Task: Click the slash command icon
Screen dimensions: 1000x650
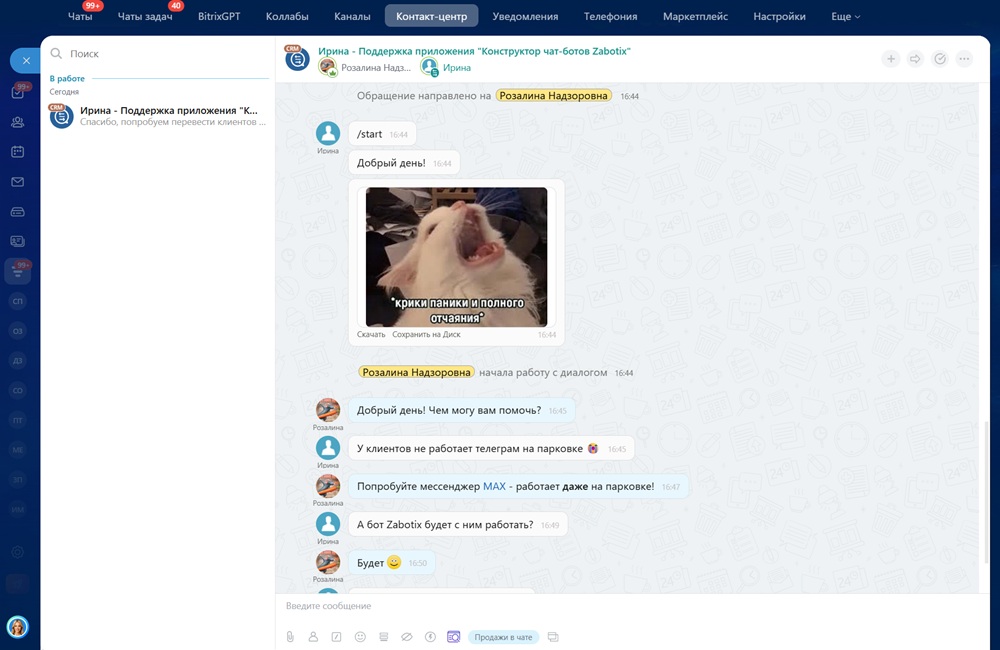Action: click(337, 637)
